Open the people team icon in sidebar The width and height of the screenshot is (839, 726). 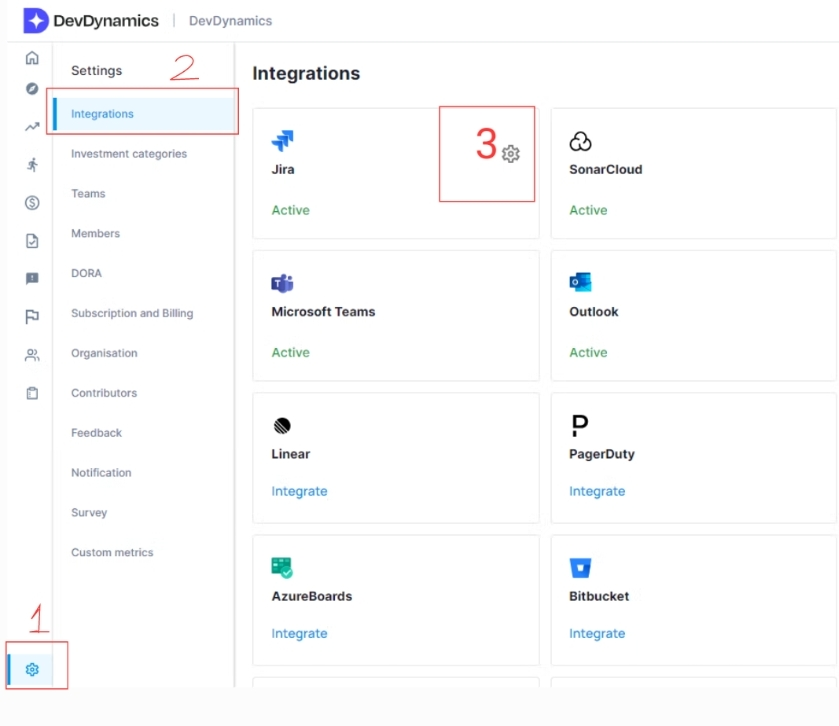[x=32, y=355]
